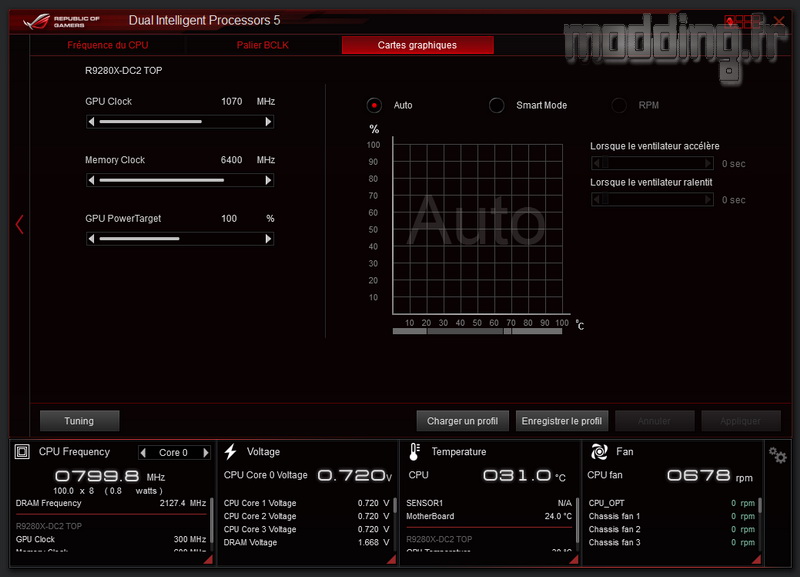Click the right arrow of fan acceleration delay
The image size is (800, 577).
pos(708,163)
